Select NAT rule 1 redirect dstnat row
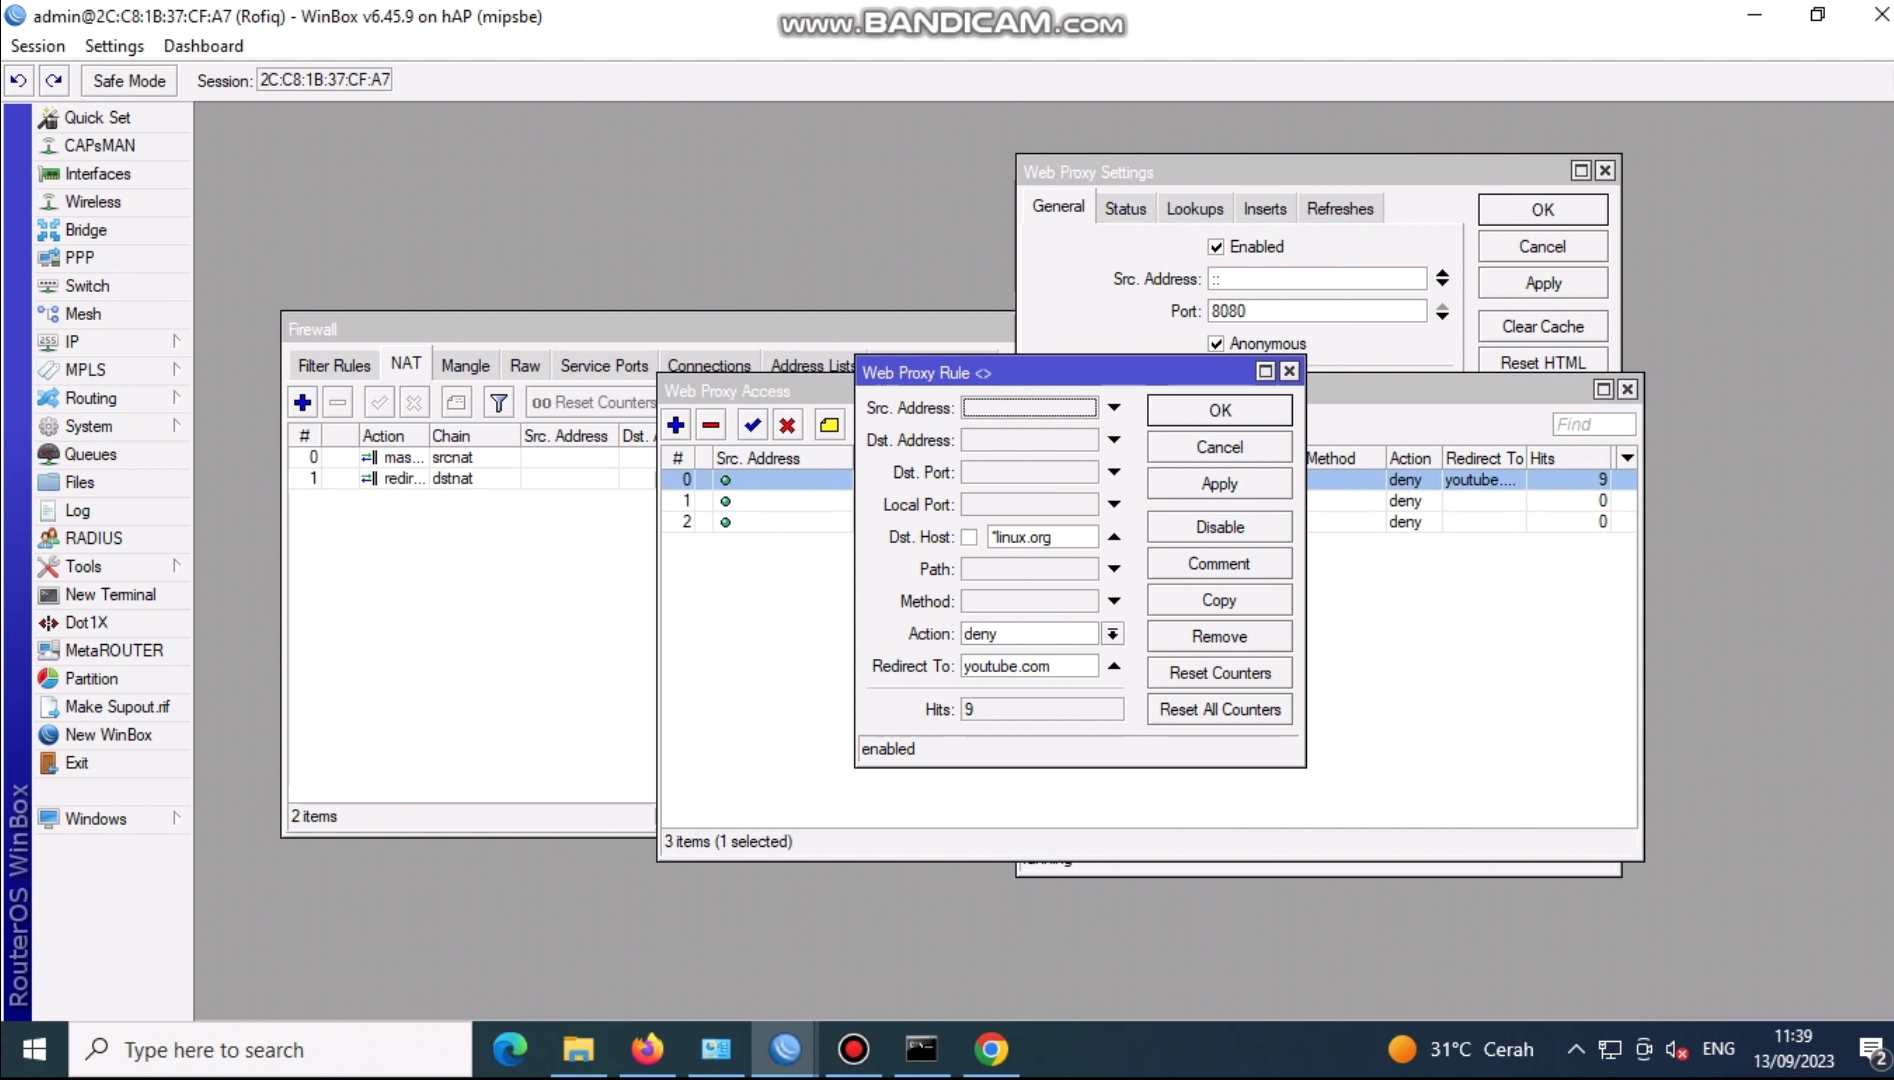 (x=470, y=478)
